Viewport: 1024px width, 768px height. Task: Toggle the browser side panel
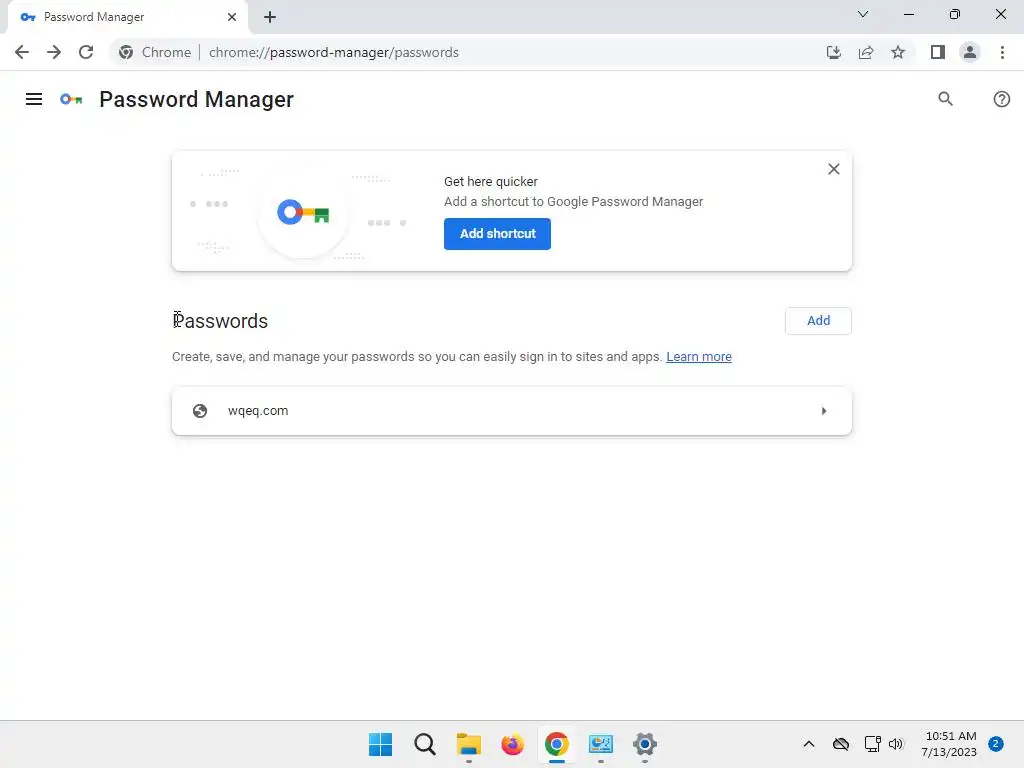(x=938, y=52)
